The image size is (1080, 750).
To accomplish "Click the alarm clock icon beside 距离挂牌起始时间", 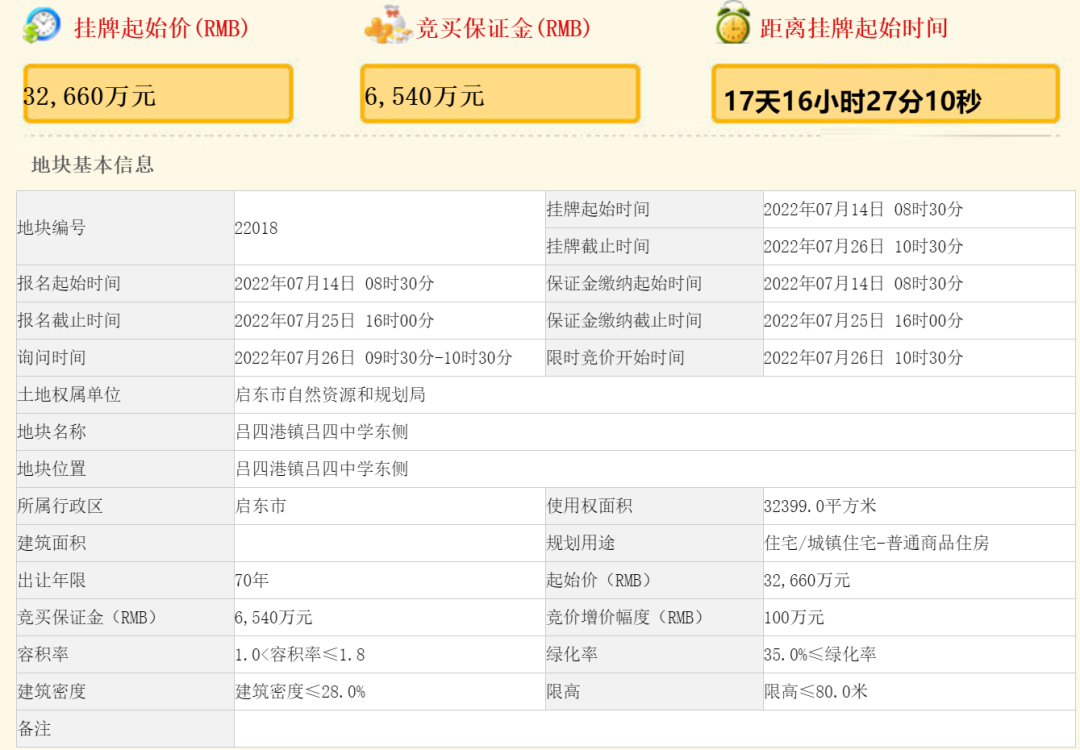I will (732, 24).
